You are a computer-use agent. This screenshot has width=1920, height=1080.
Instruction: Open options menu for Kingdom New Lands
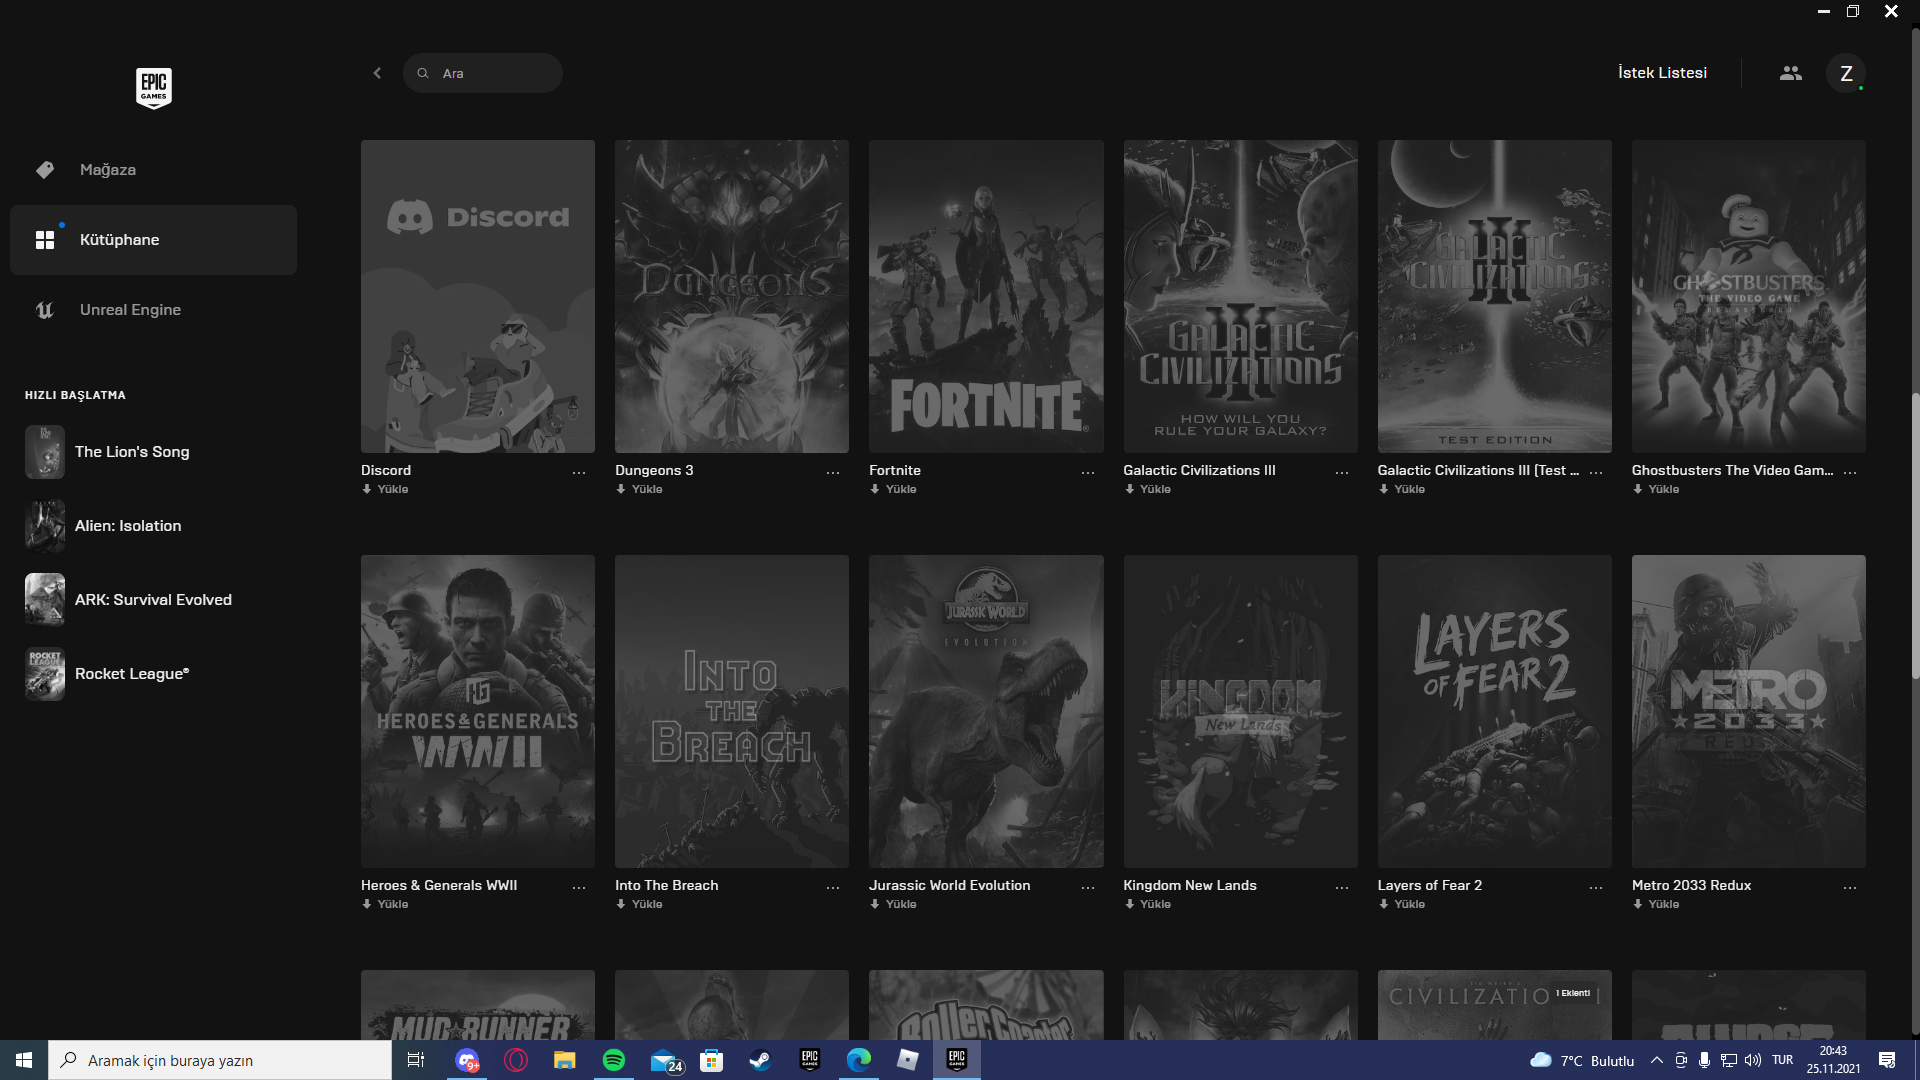1342,887
